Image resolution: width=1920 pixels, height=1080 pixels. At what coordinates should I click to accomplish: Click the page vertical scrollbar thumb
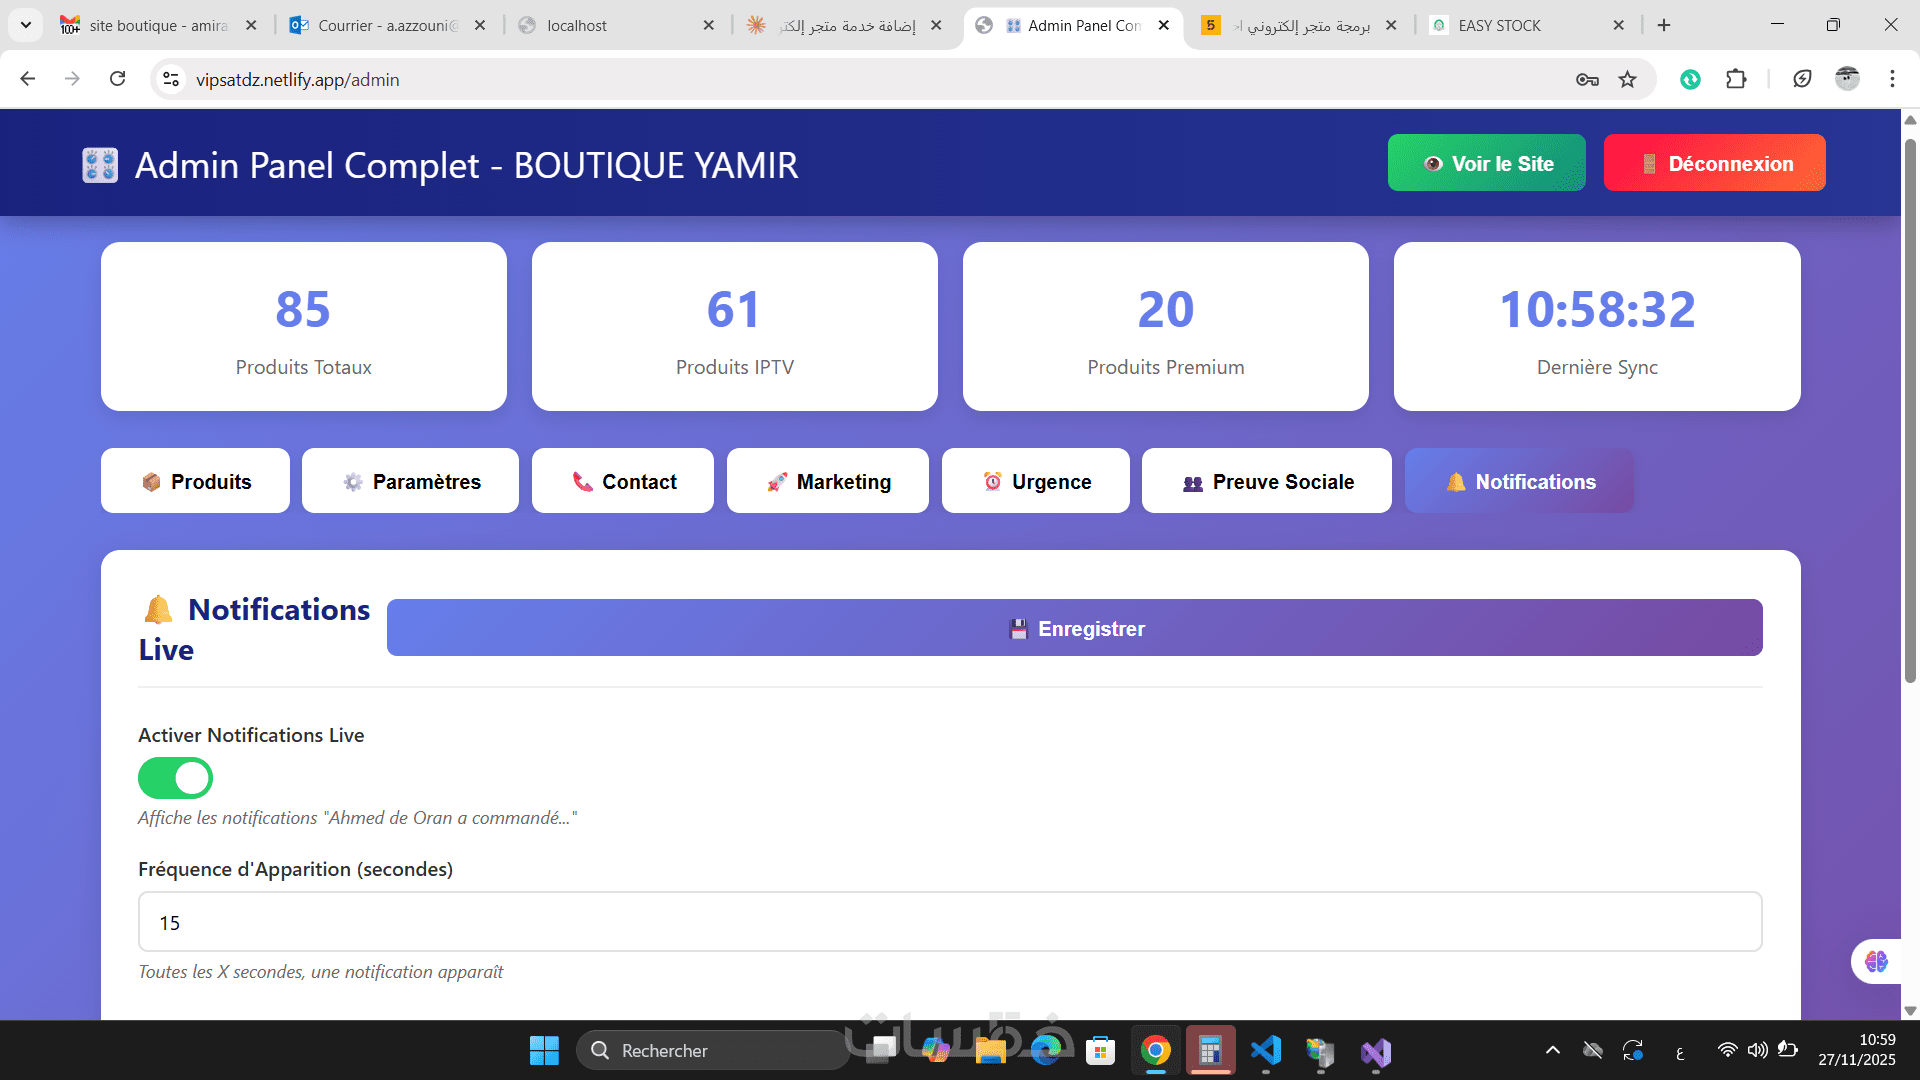(x=1910, y=410)
